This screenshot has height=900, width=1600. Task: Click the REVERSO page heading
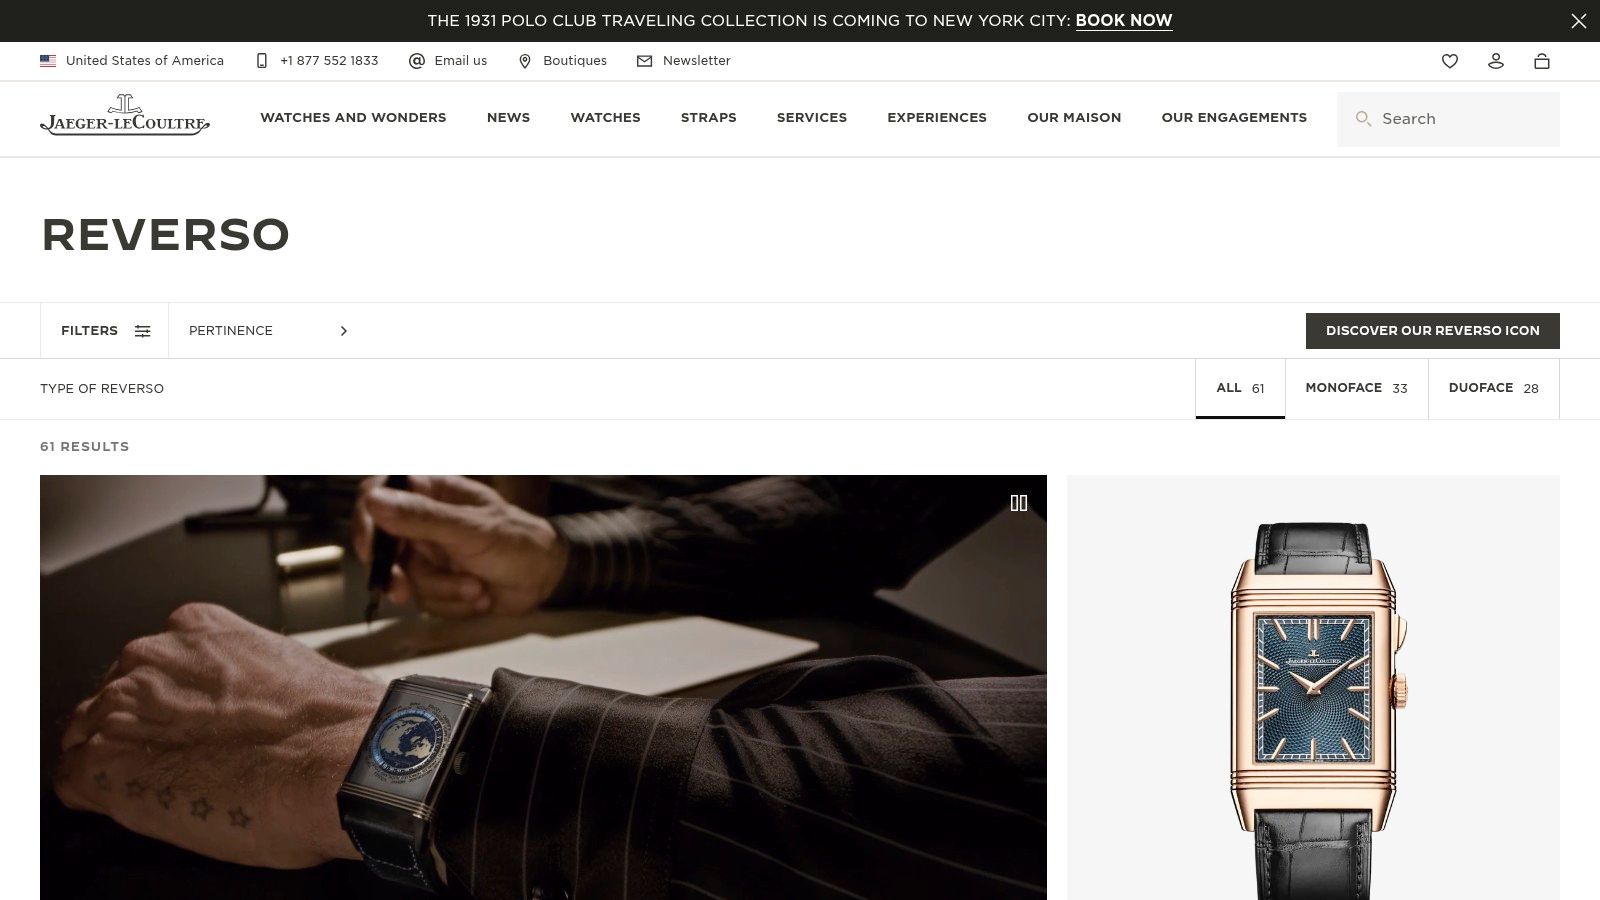[165, 235]
